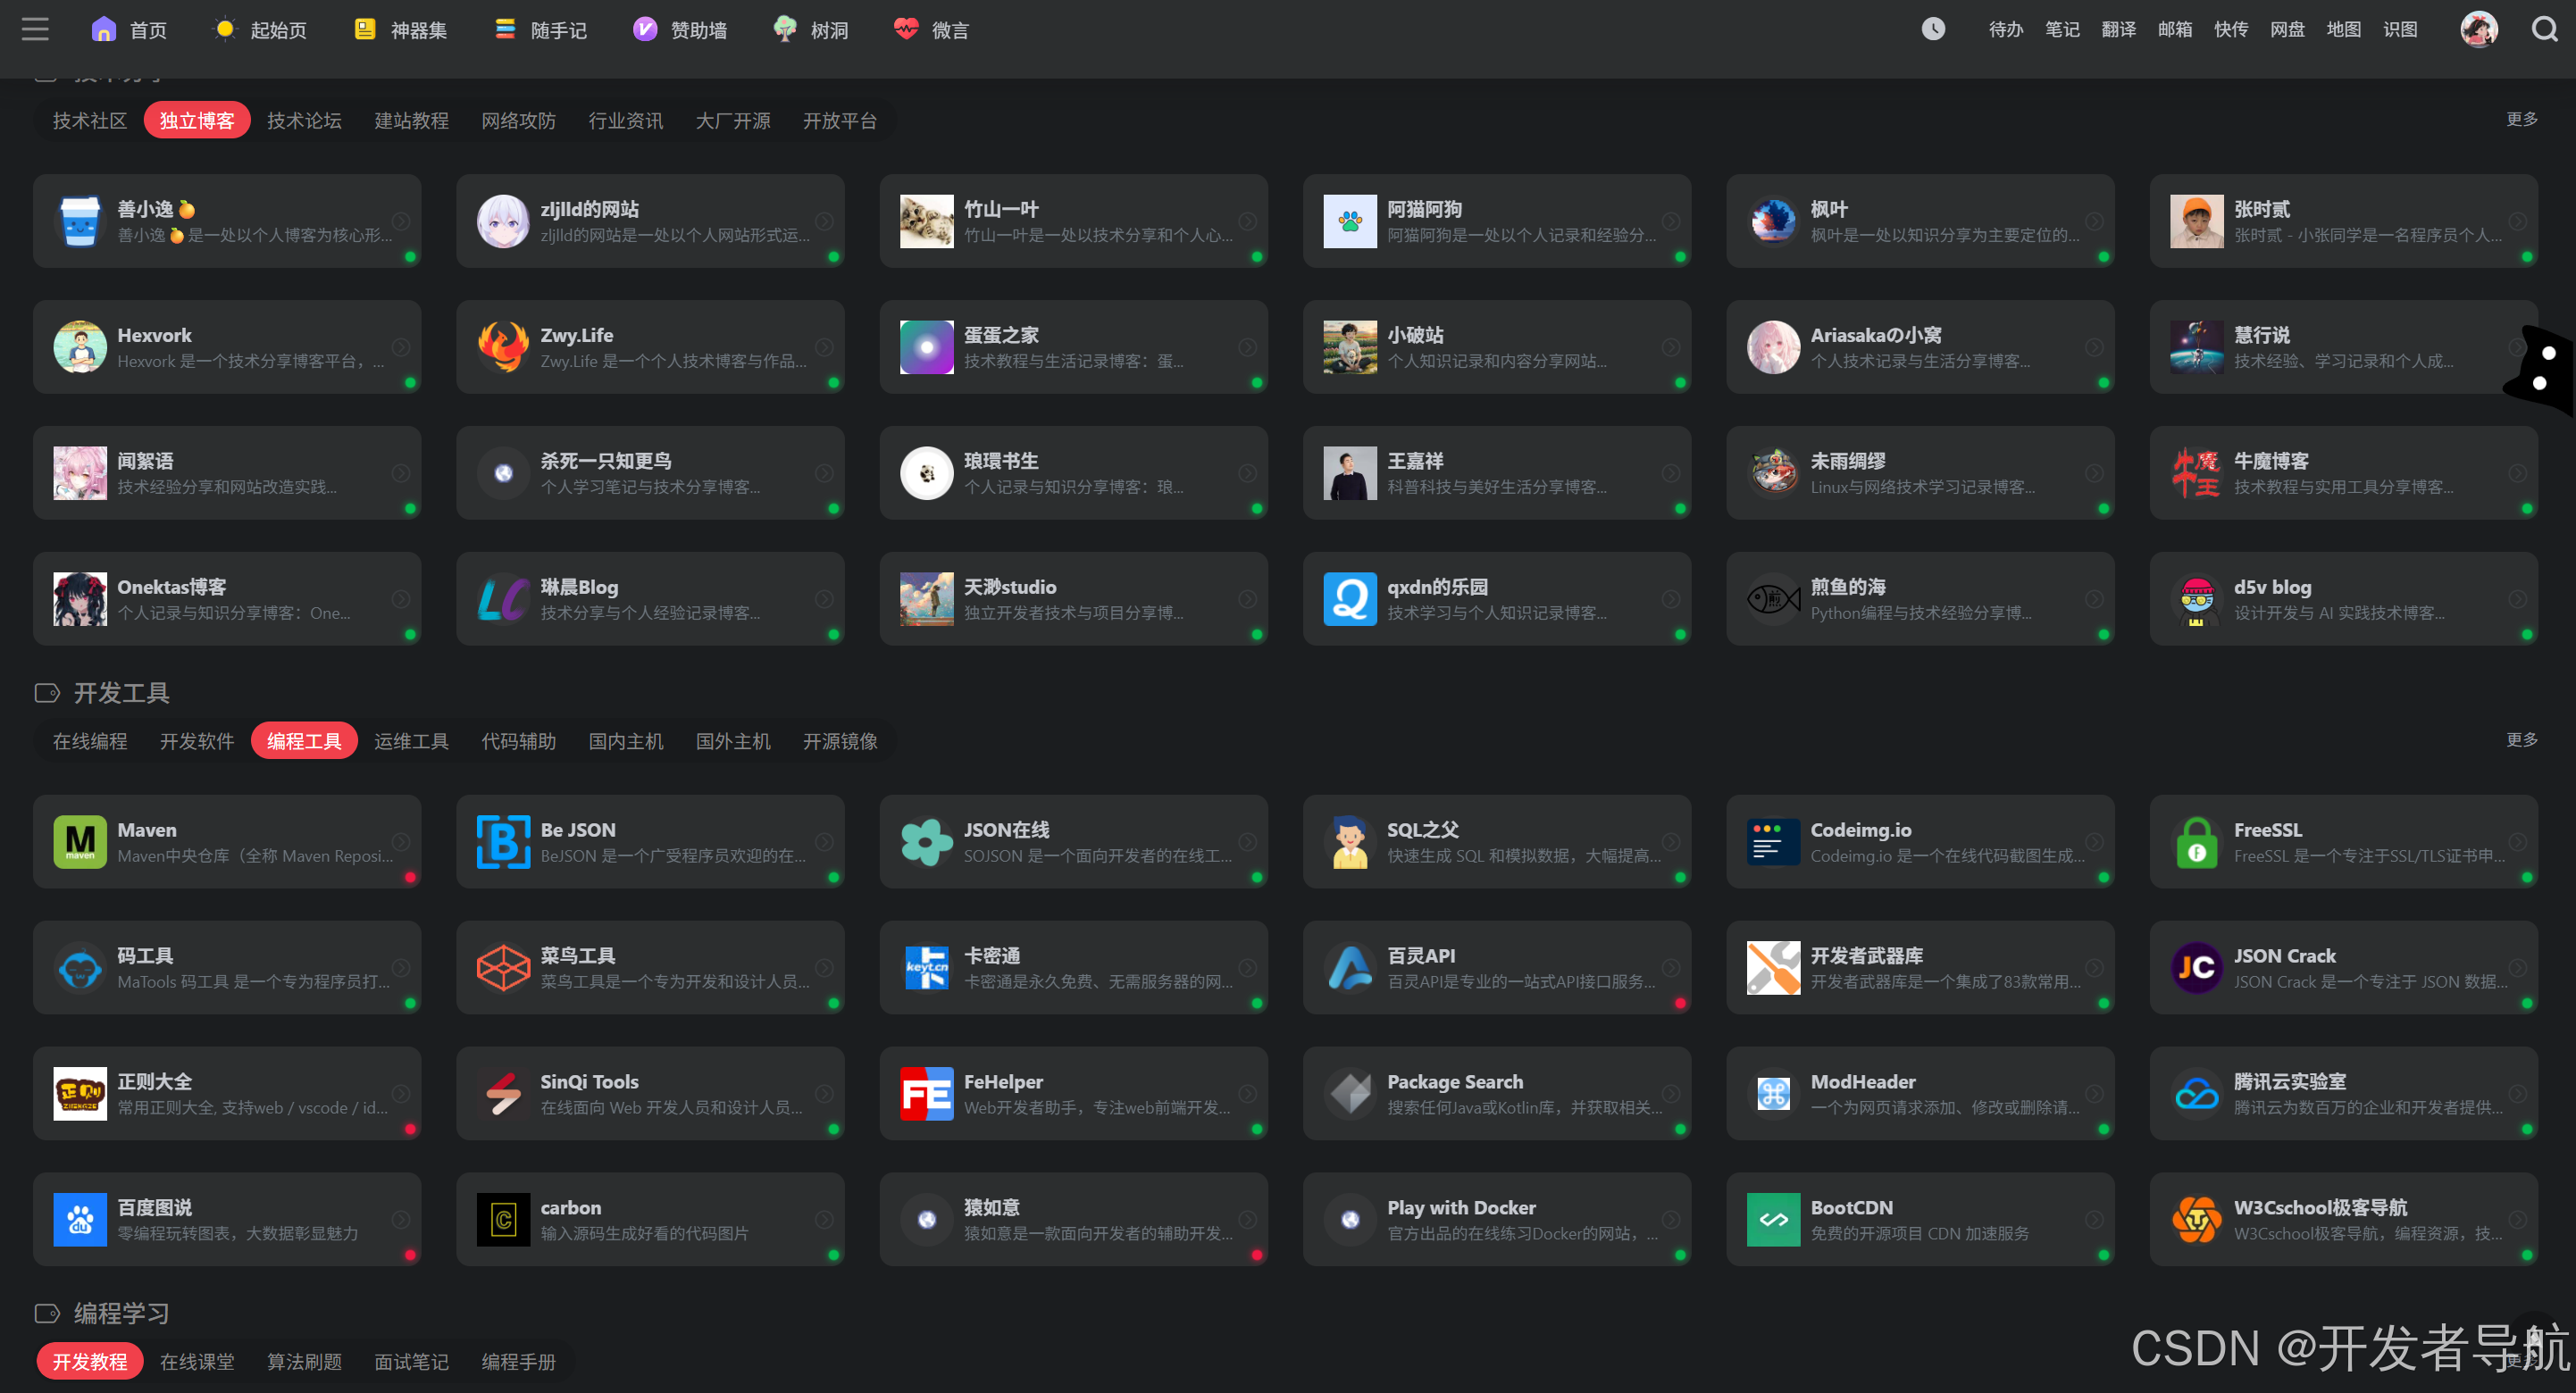Click the arrow on the 码工具 card
Viewport: 2576px width, 1393px height.
(x=401, y=968)
